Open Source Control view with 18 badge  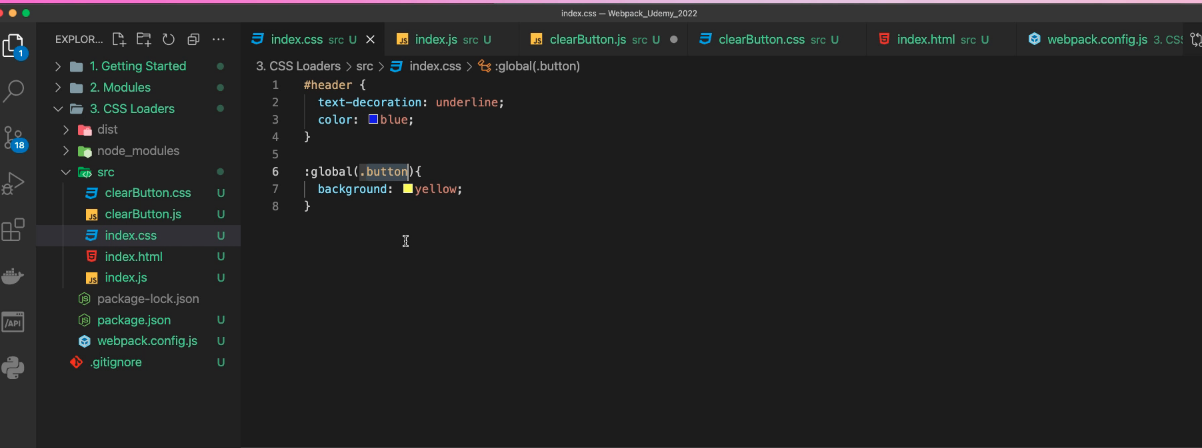[x=14, y=138]
